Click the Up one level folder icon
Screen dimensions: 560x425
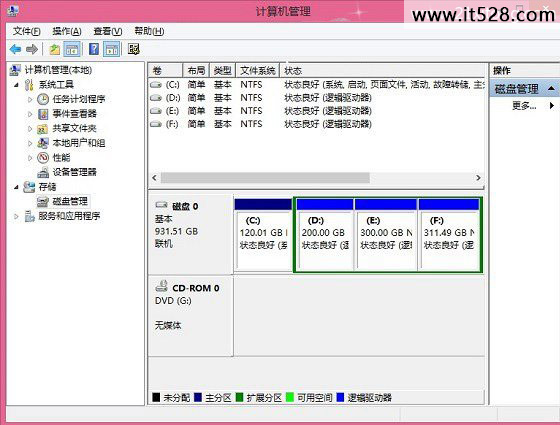coord(55,49)
